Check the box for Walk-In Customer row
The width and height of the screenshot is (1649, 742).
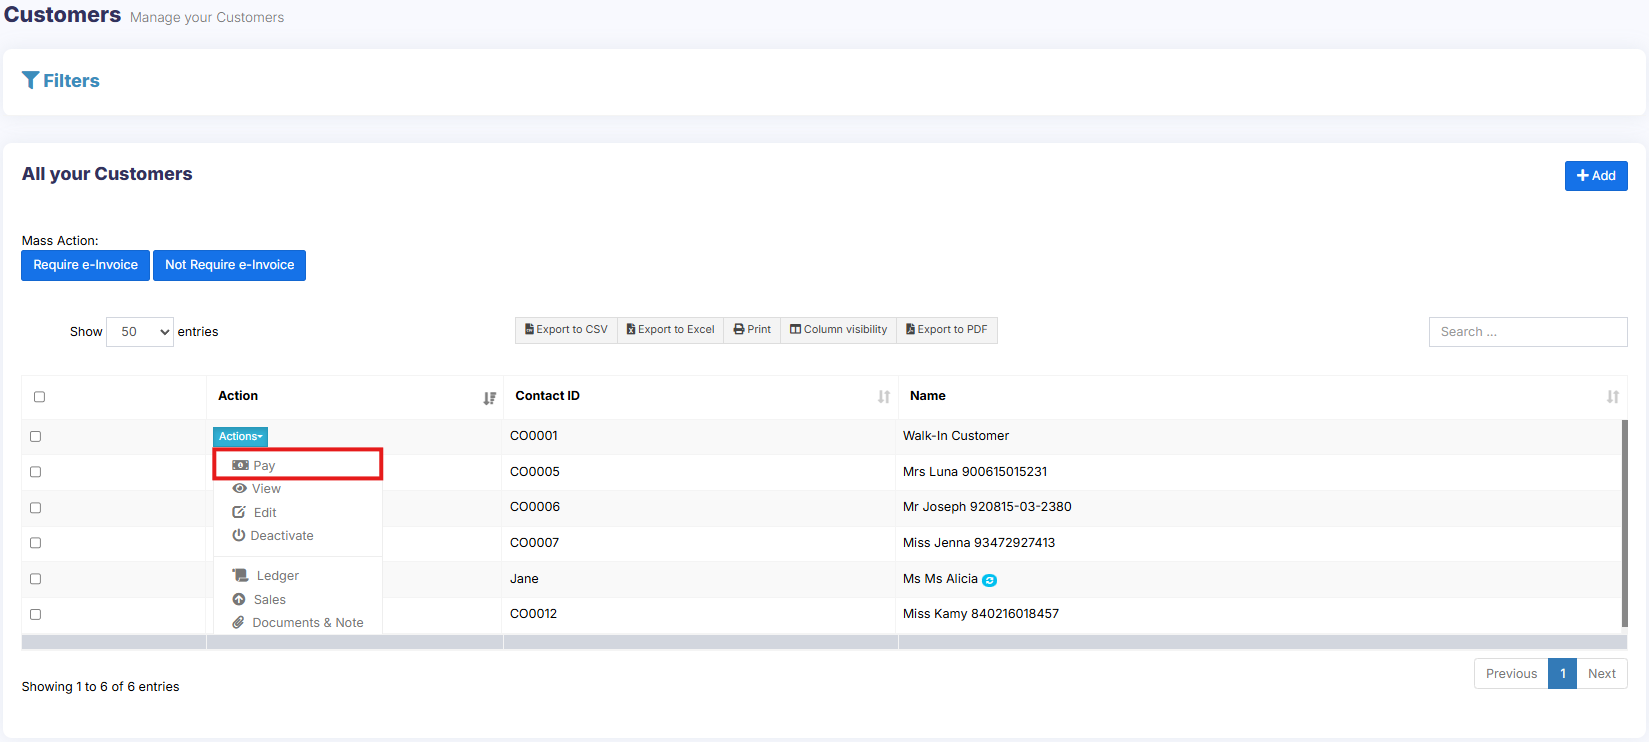(36, 437)
